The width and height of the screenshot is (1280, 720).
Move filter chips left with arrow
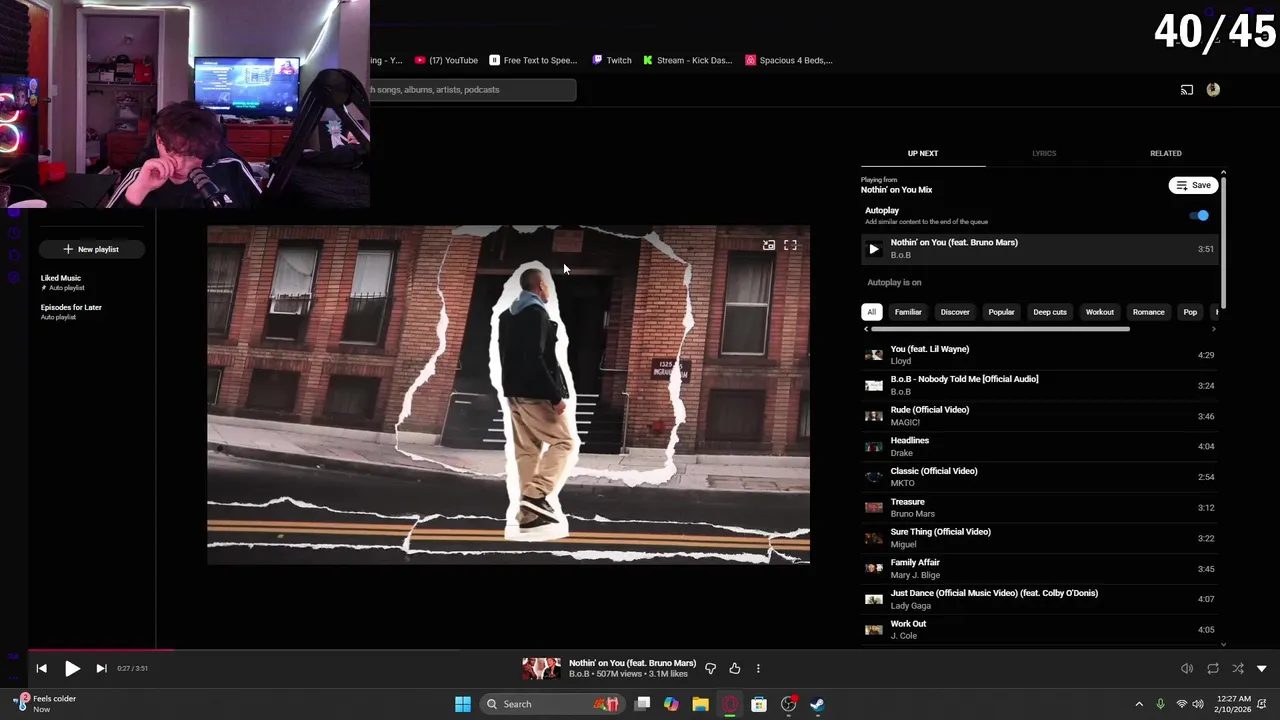point(866,329)
